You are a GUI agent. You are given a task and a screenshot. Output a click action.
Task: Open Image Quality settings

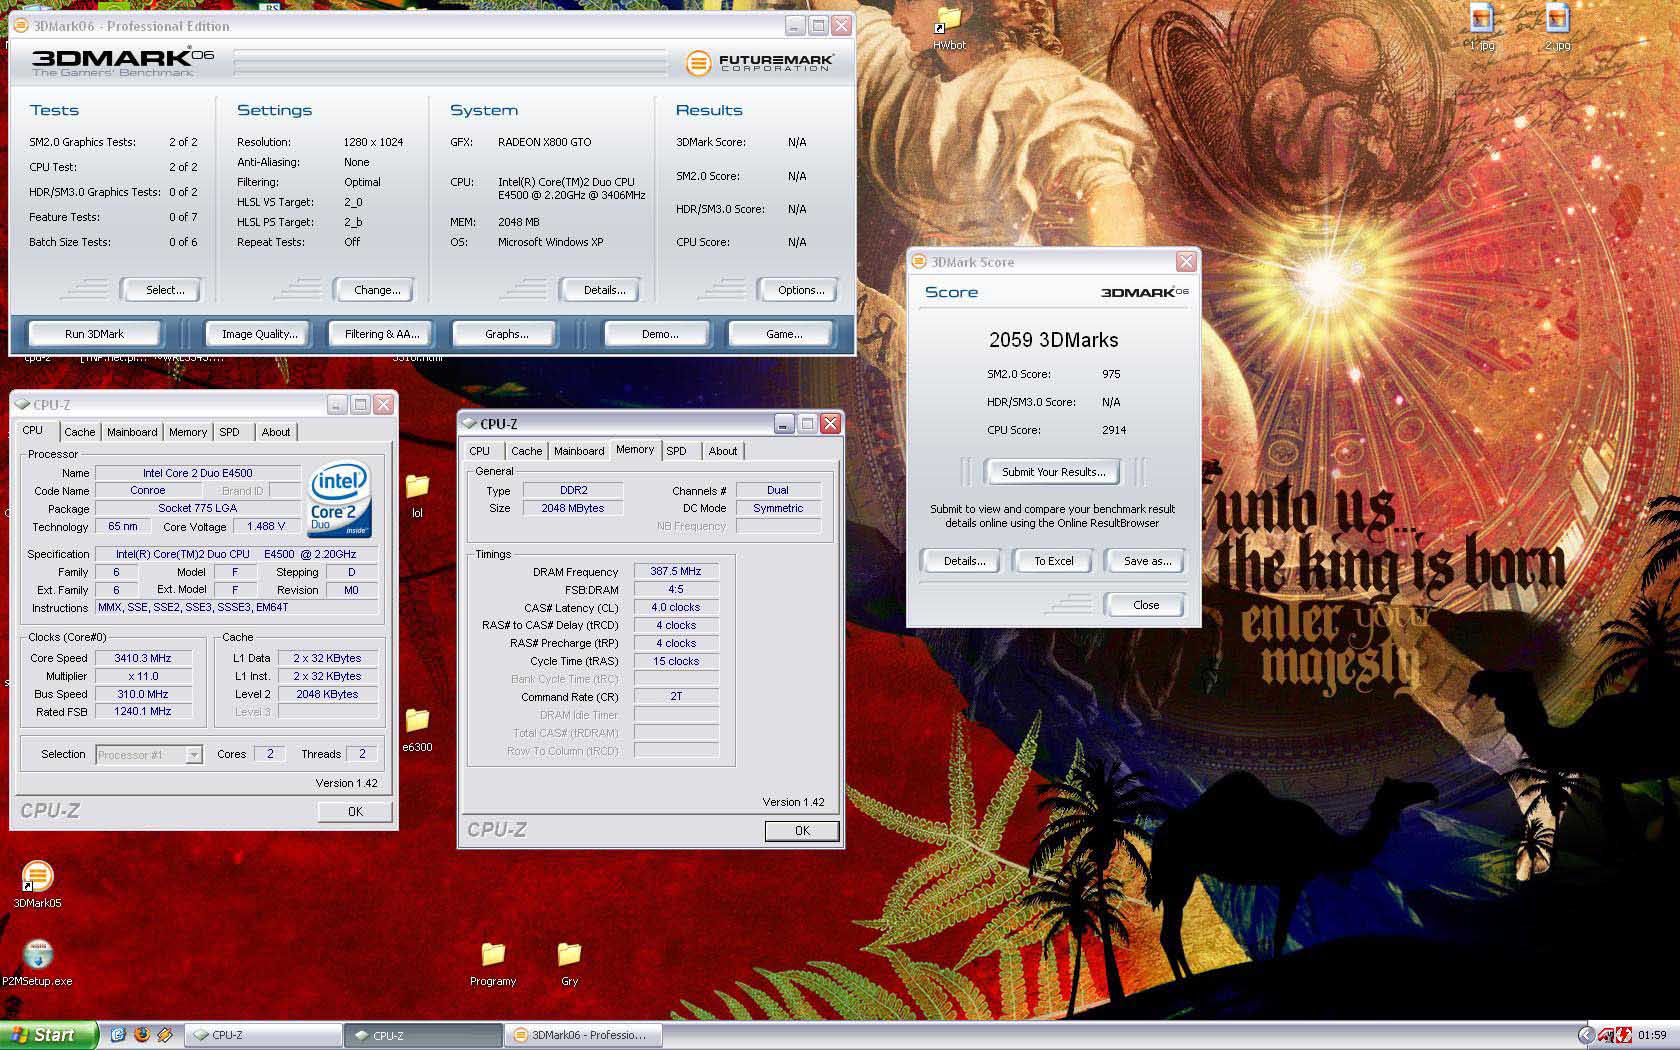tap(260, 334)
